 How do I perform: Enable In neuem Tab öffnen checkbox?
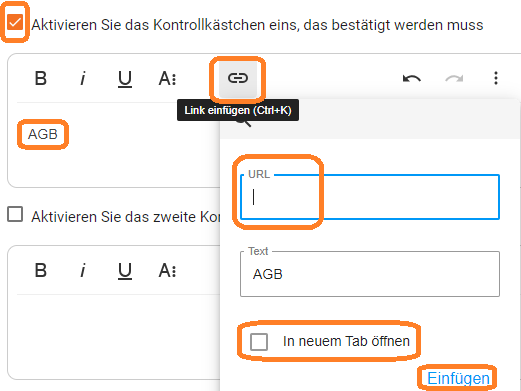pyautogui.click(x=259, y=342)
